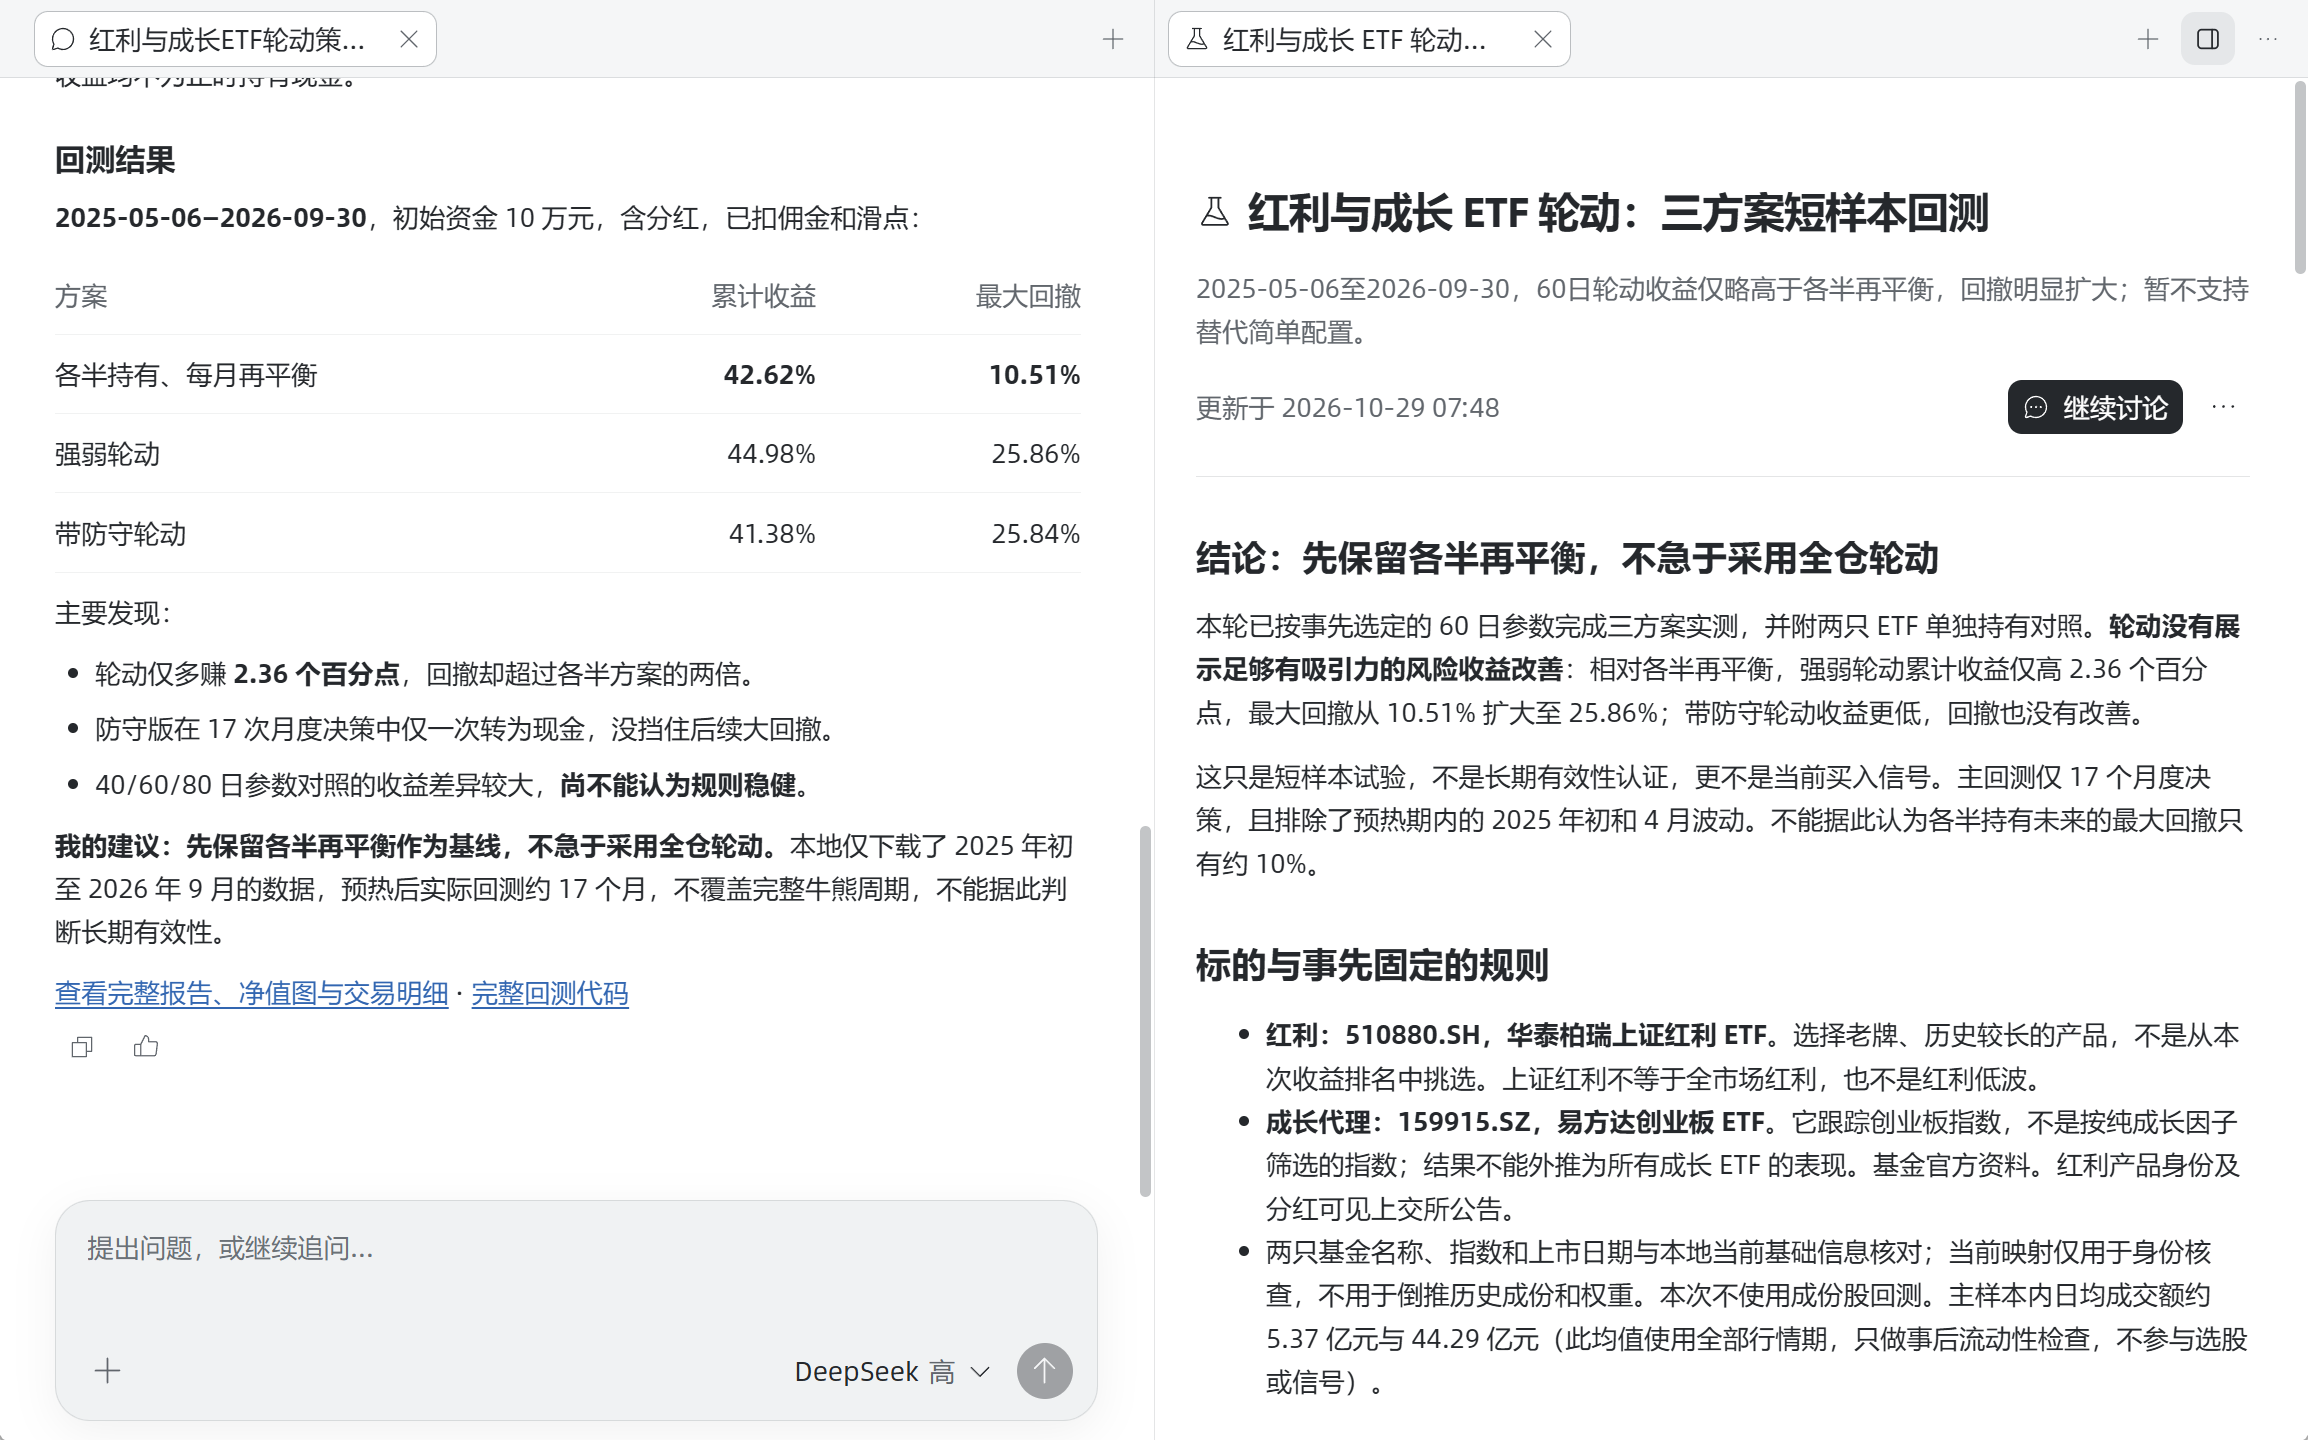This screenshot has width=2308, height=1440.
Task: Click the 各半持有、每月再平衡 row label
Action: point(186,375)
